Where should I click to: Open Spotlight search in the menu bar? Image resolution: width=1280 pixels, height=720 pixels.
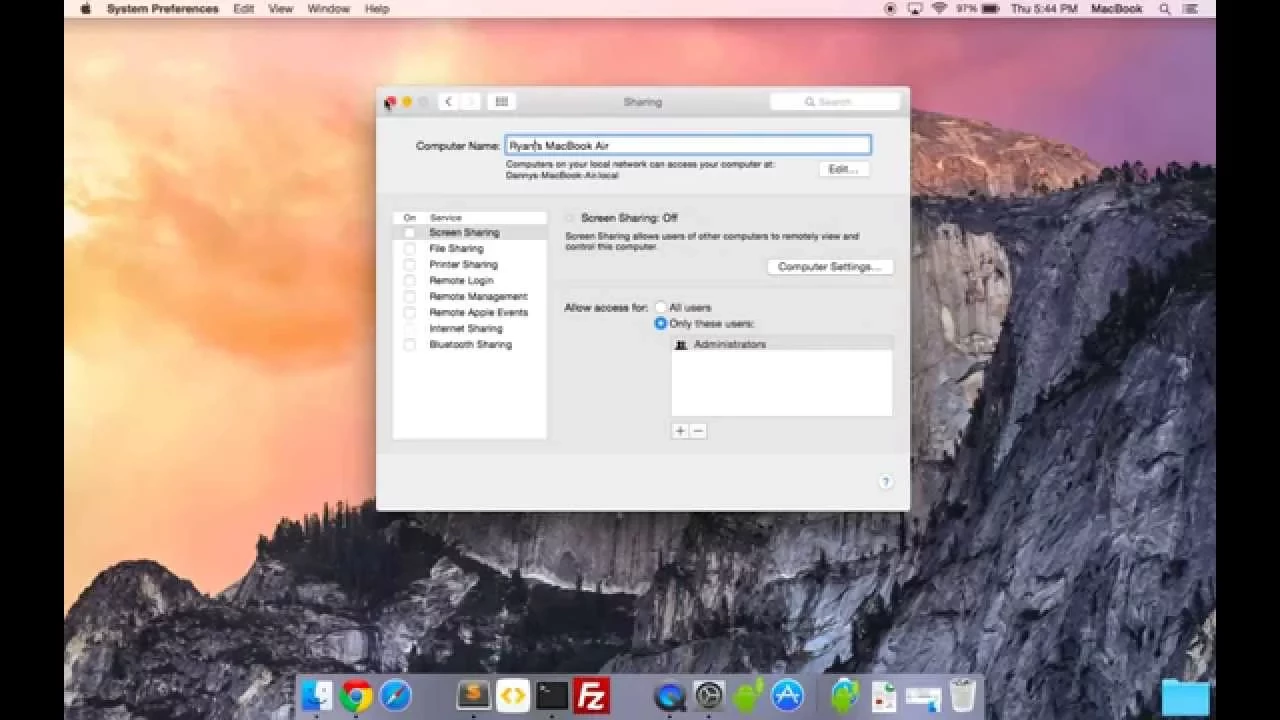[x=1165, y=9]
